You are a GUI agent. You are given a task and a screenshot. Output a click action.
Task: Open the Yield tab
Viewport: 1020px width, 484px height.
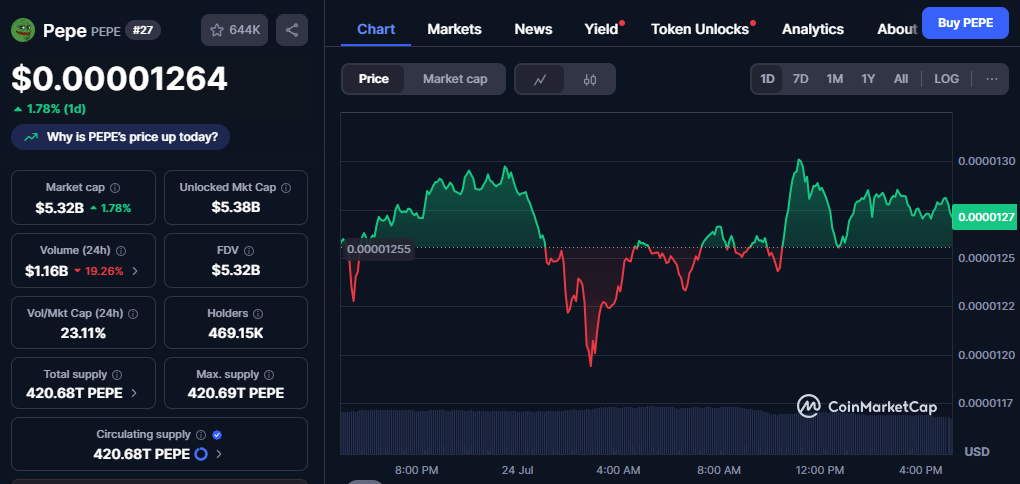point(602,29)
